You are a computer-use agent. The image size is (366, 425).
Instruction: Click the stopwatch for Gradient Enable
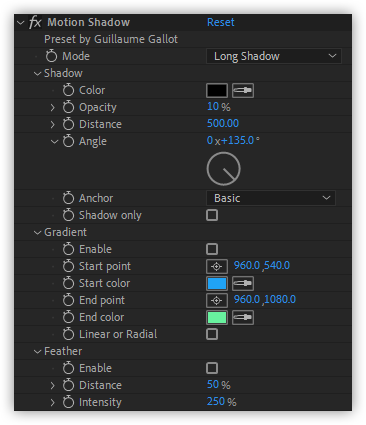coord(68,249)
